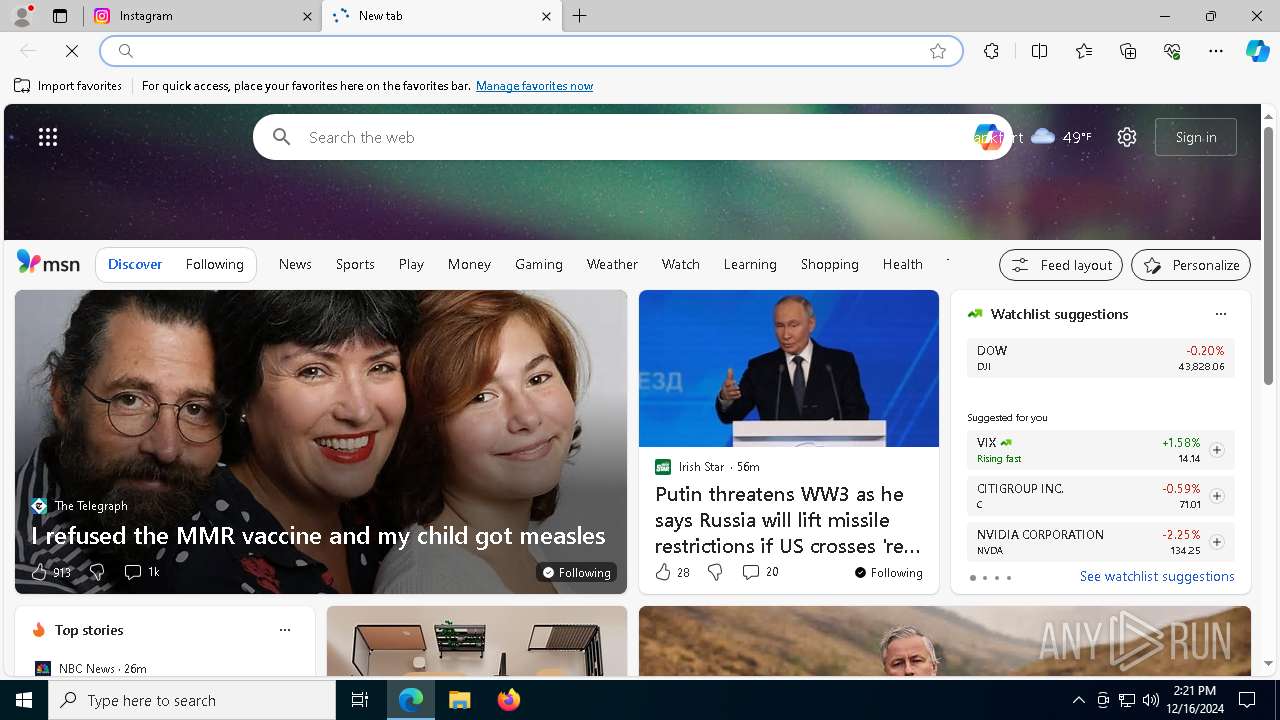
Task: Open Feed layout options
Action: coord(1061,265)
